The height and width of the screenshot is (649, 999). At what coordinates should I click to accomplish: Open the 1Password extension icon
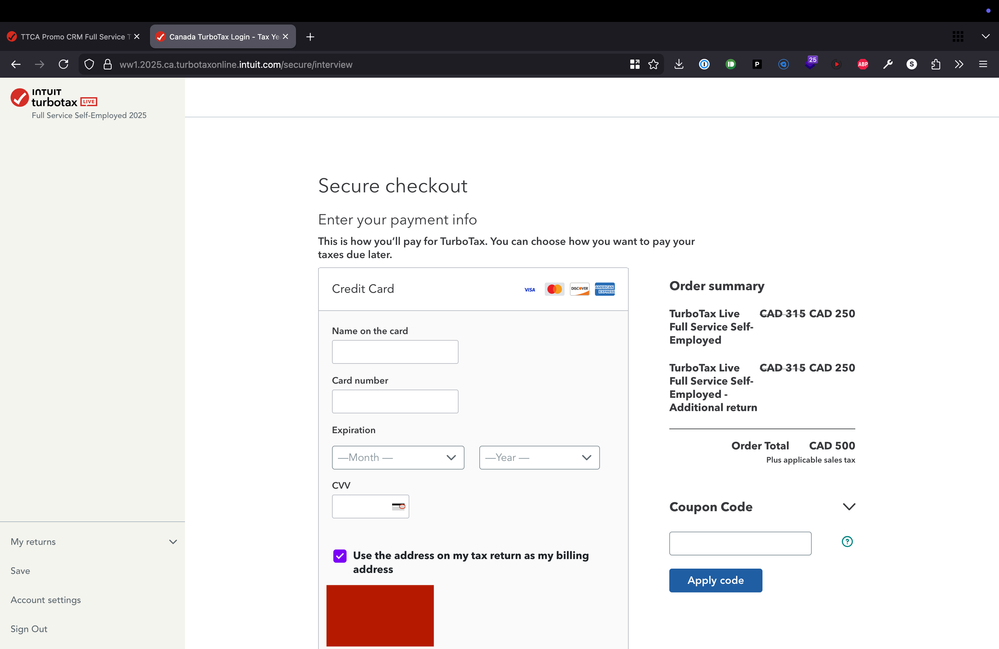click(x=704, y=64)
